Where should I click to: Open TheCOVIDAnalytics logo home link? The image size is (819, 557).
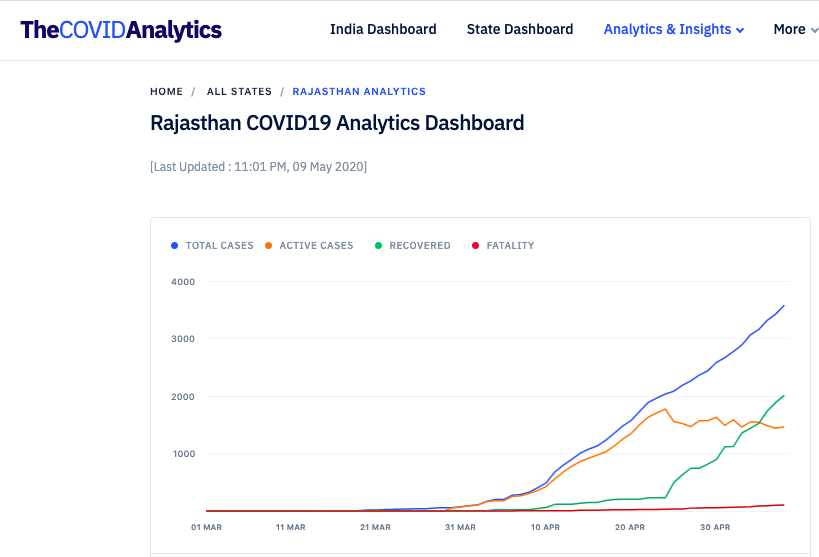(121, 30)
